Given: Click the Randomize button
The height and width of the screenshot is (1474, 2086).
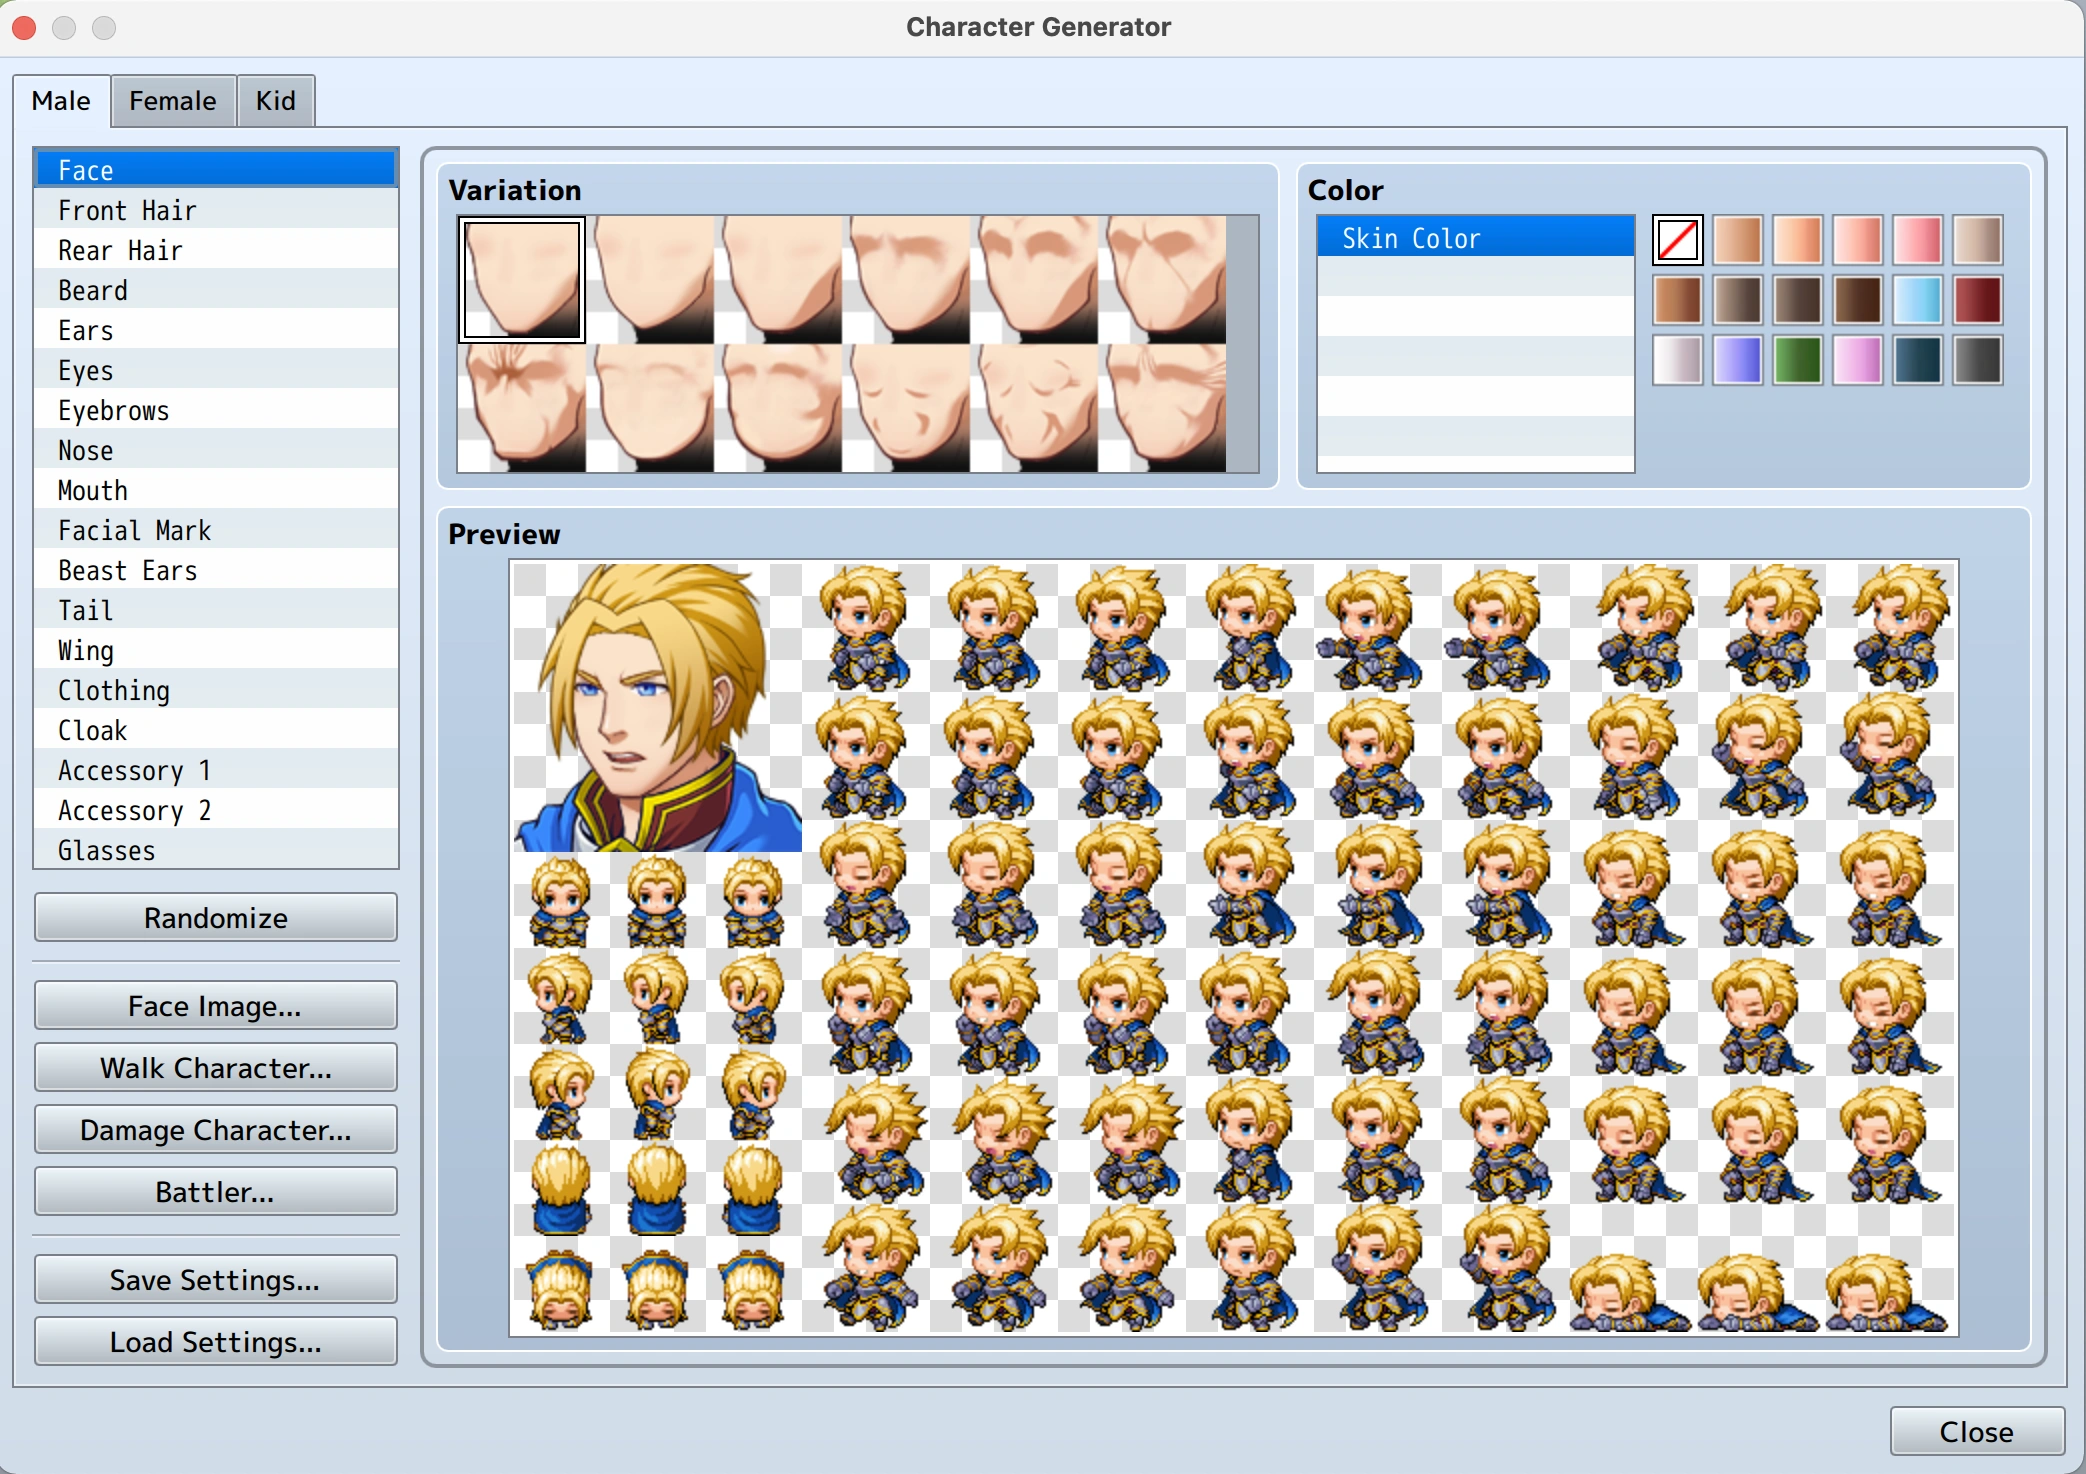Looking at the screenshot, I should [x=215, y=917].
